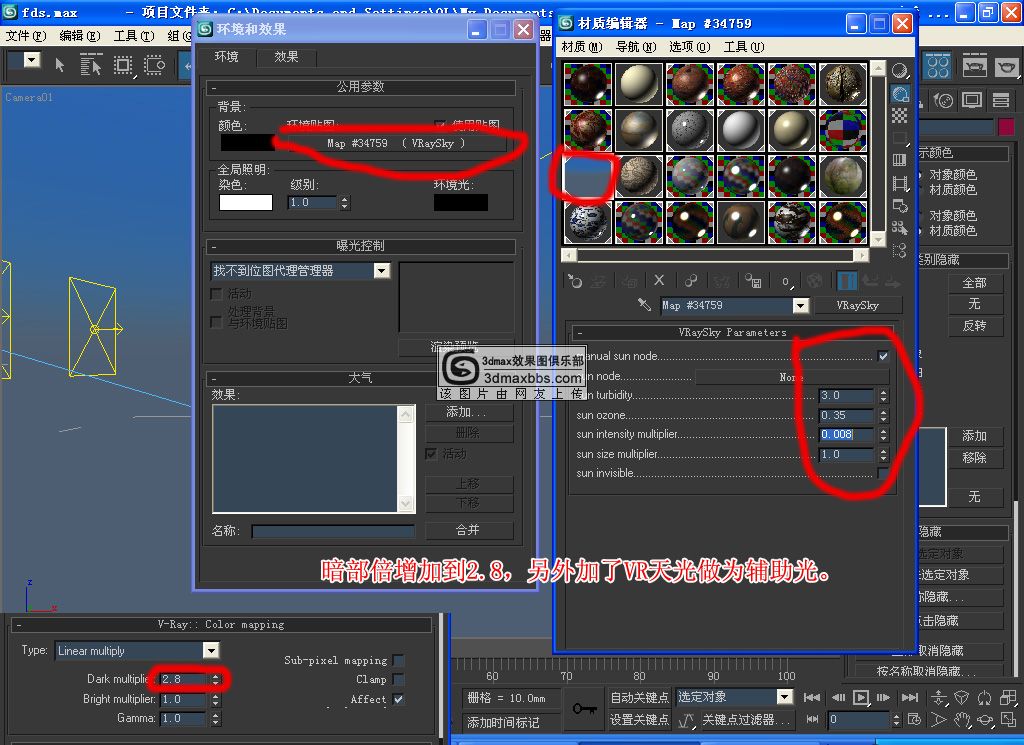
Task: Click the Get Material icon
Action: coord(575,281)
